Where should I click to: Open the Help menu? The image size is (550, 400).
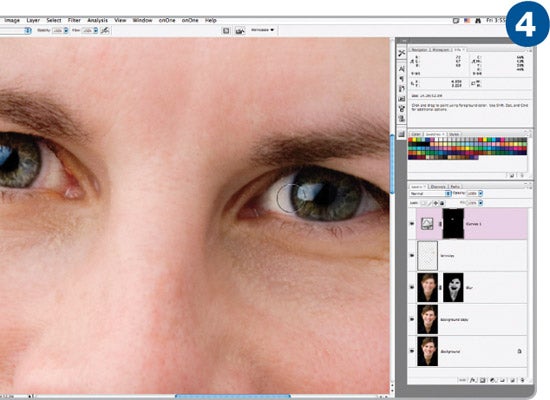click(x=210, y=20)
